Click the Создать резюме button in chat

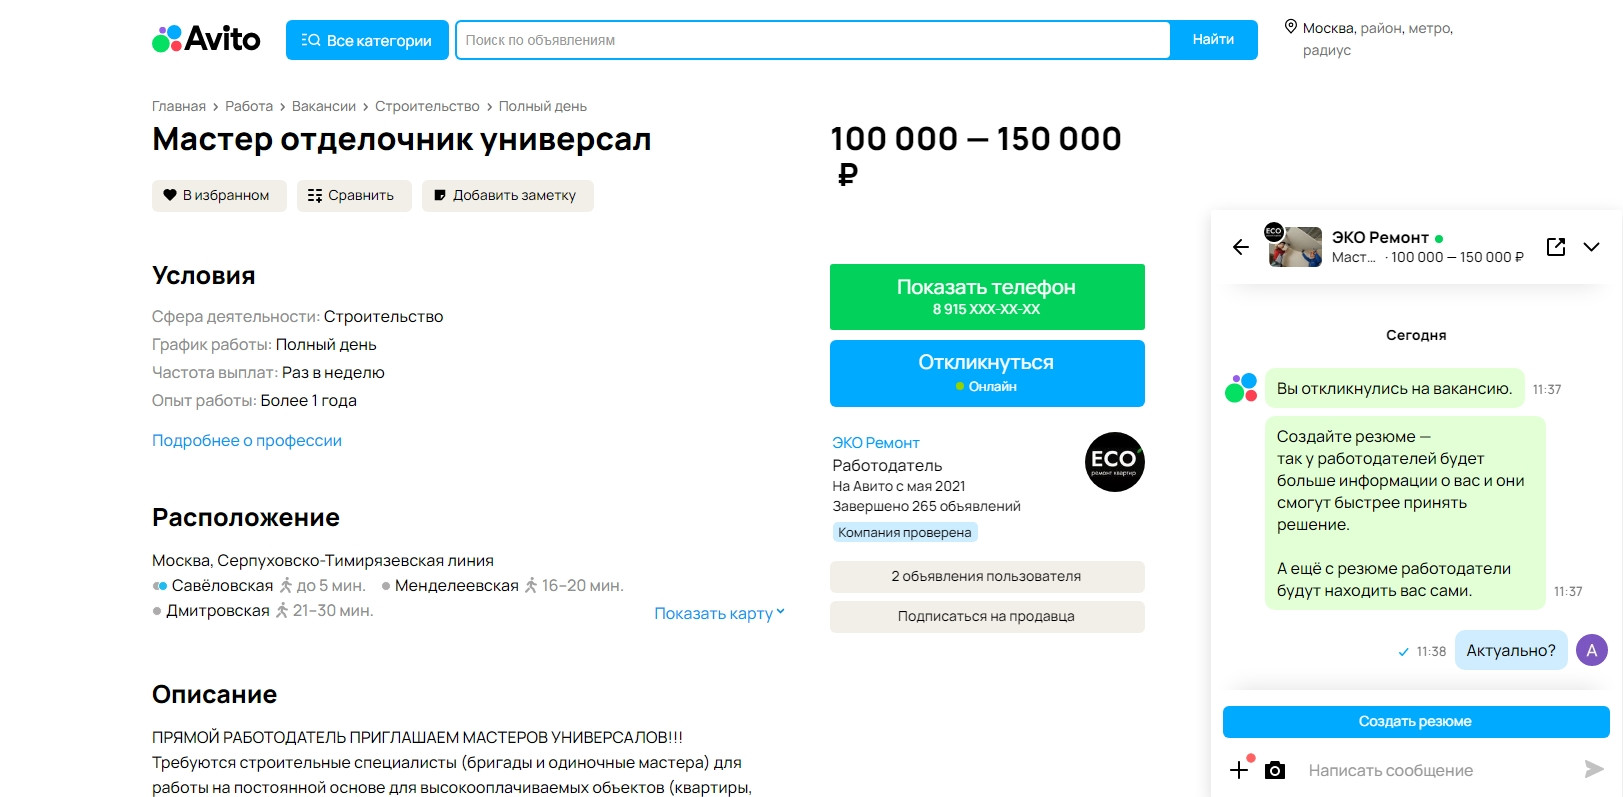coord(1416,722)
